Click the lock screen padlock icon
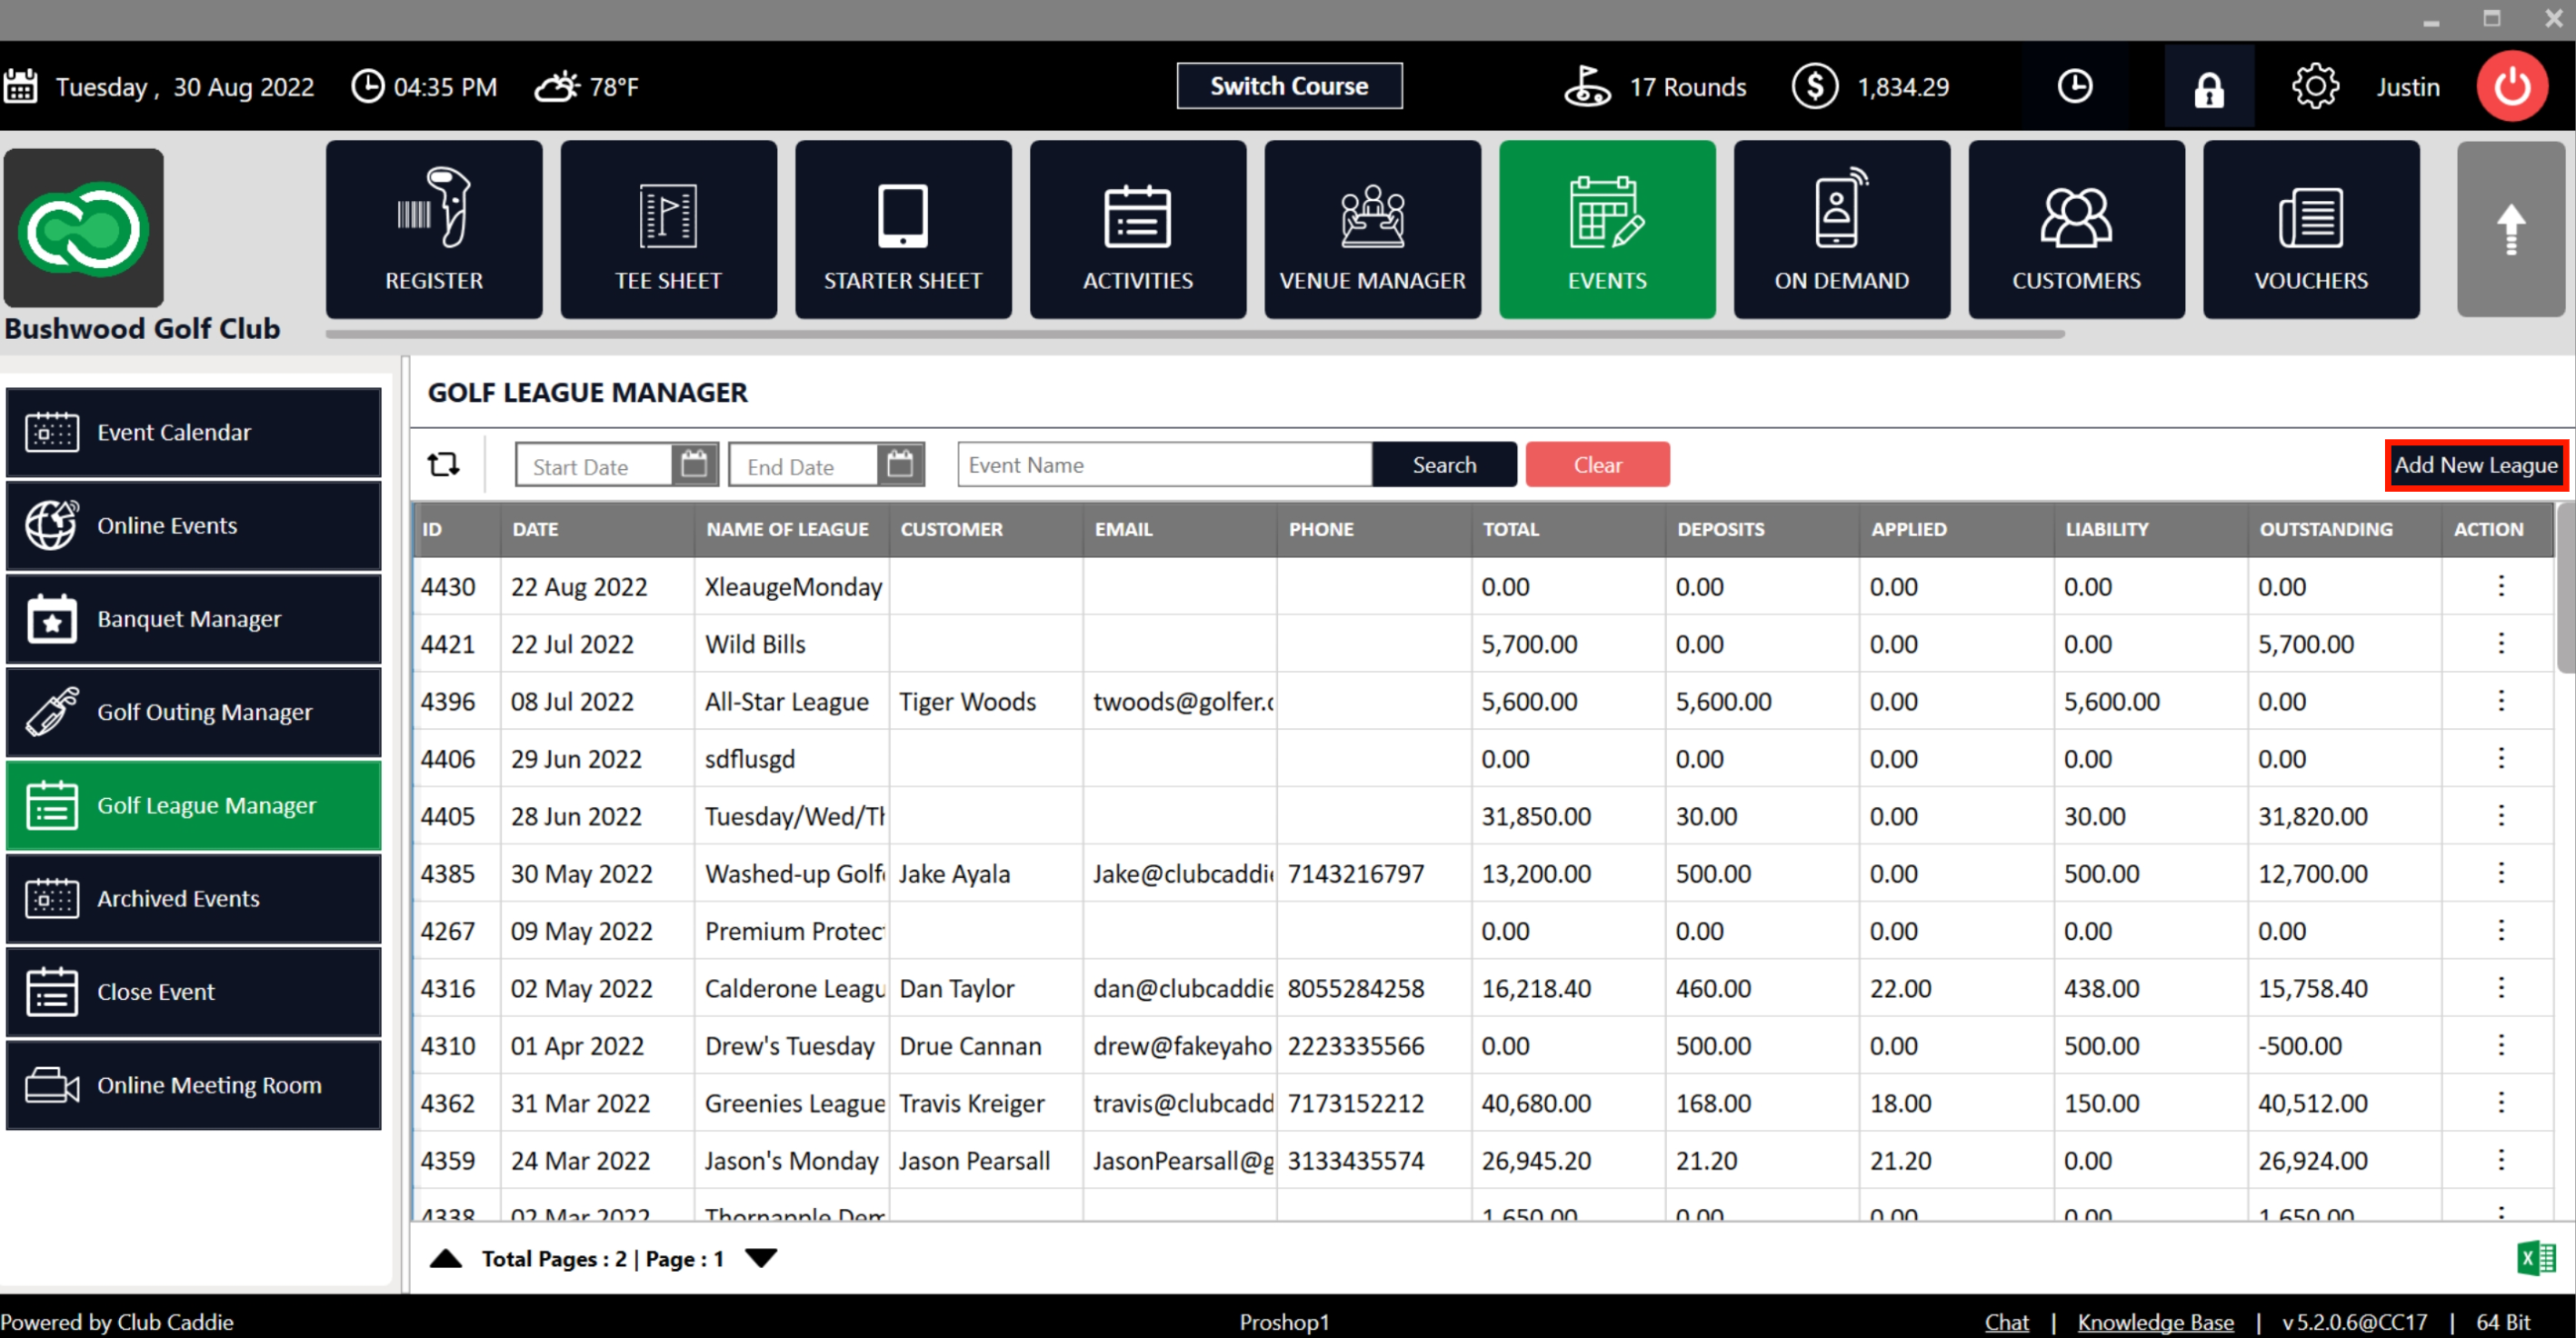2576x1338 pixels. (2208, 88)
